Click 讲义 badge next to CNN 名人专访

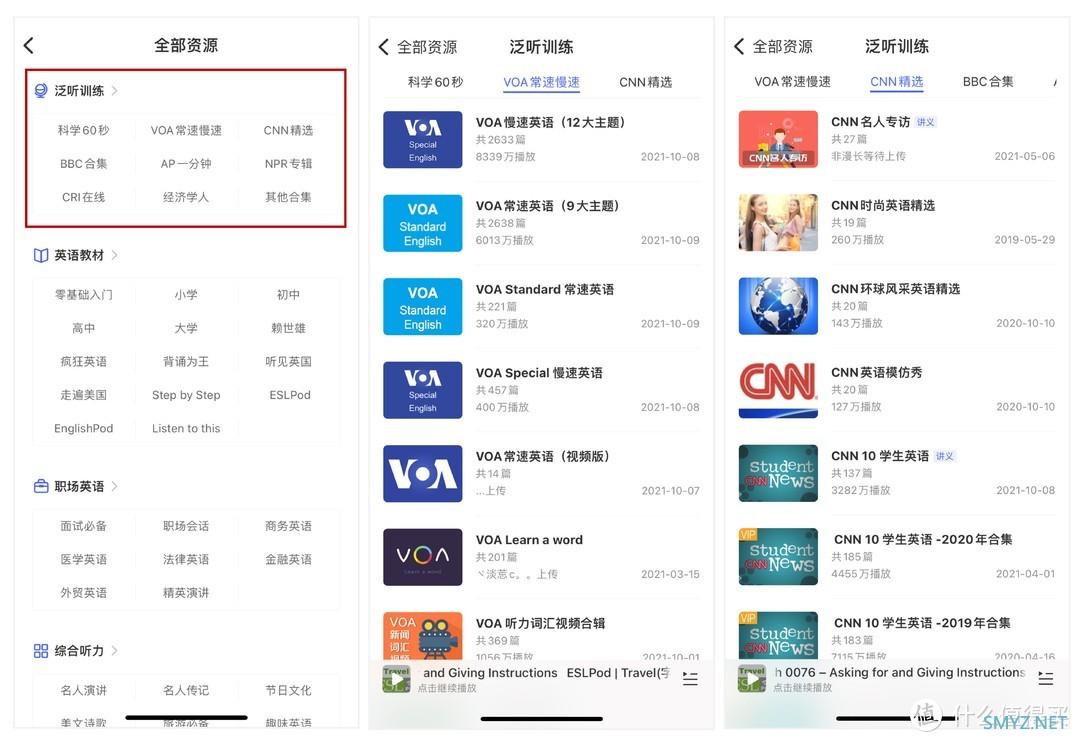click(925, 123)
